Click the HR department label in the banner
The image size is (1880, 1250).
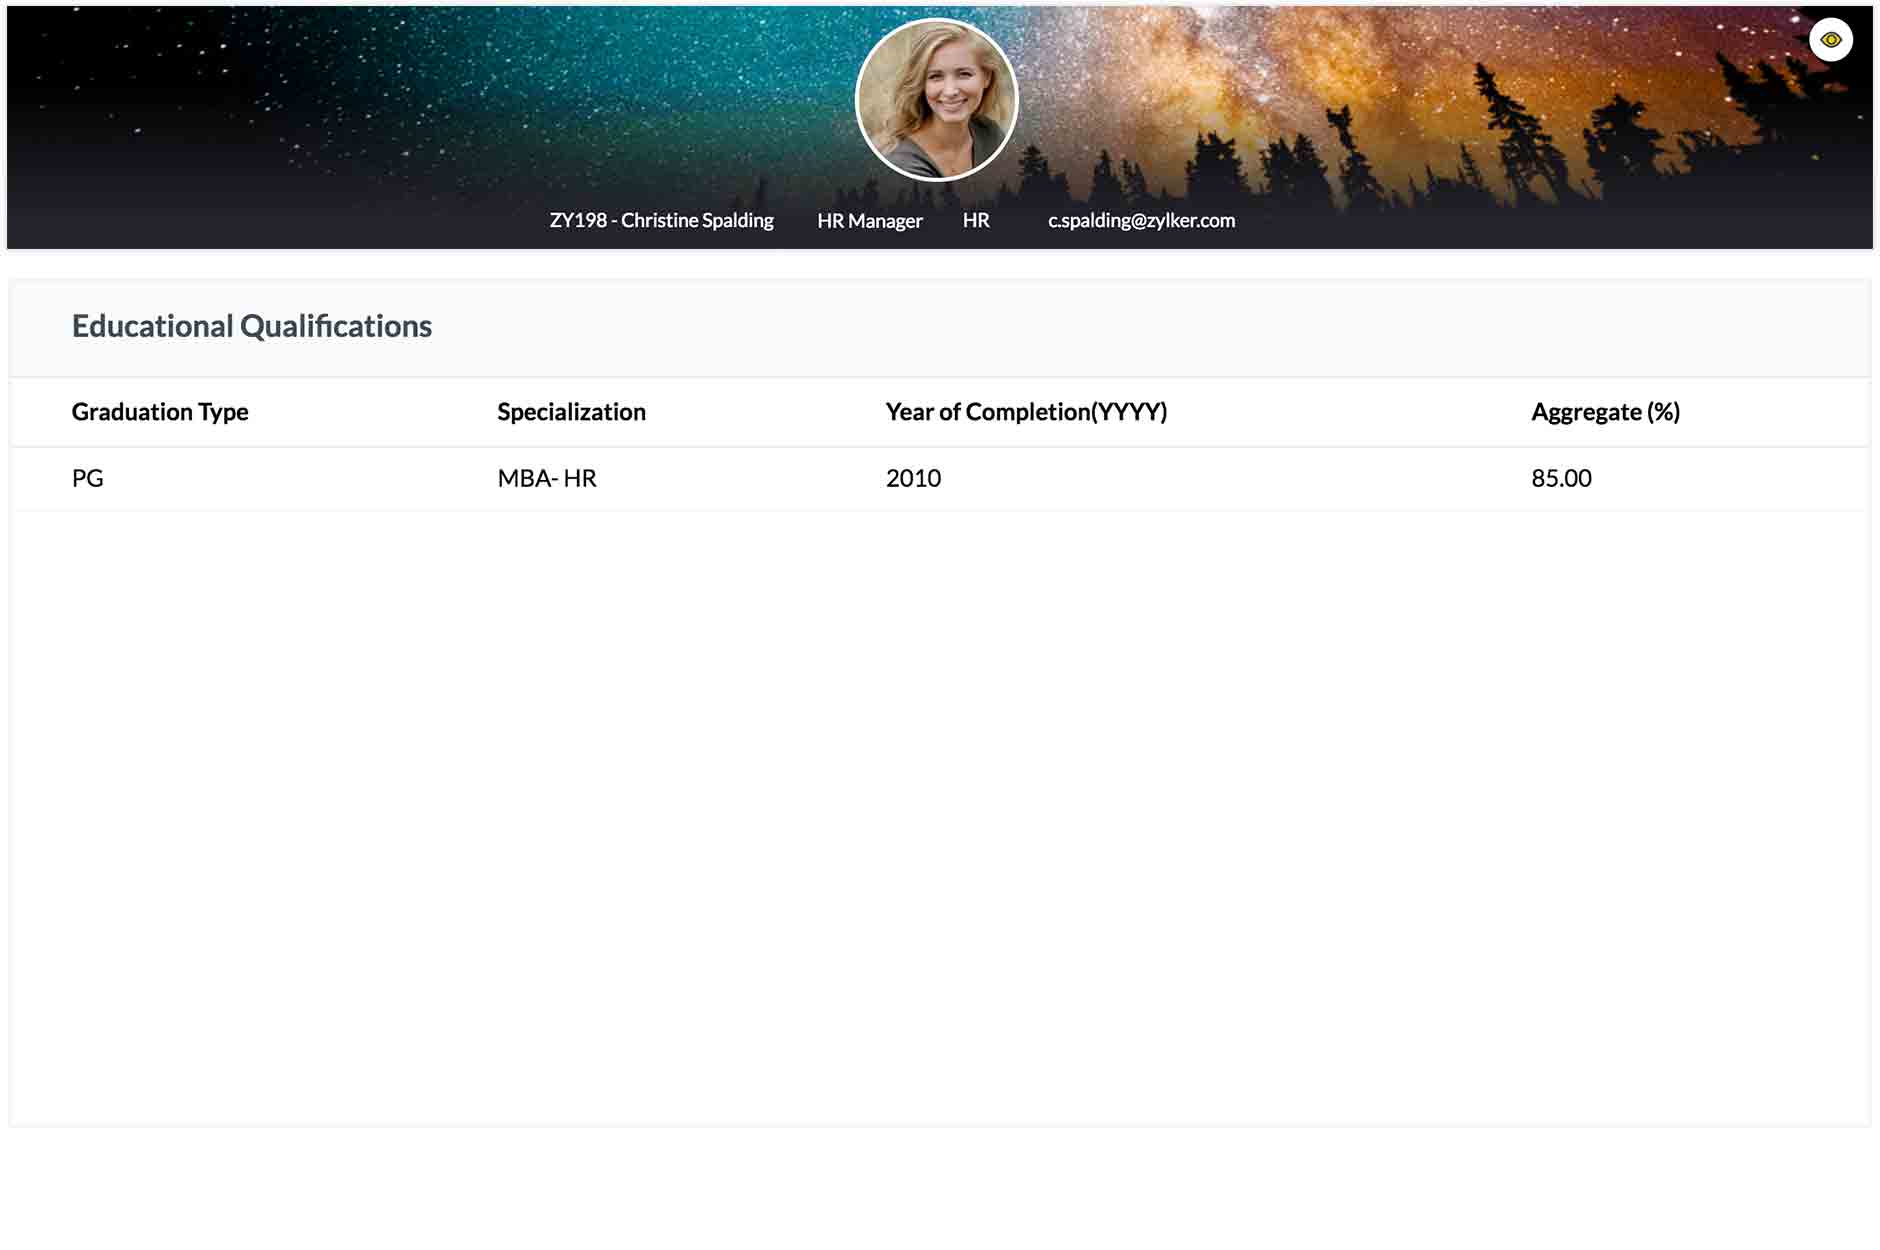pos(975,220)
